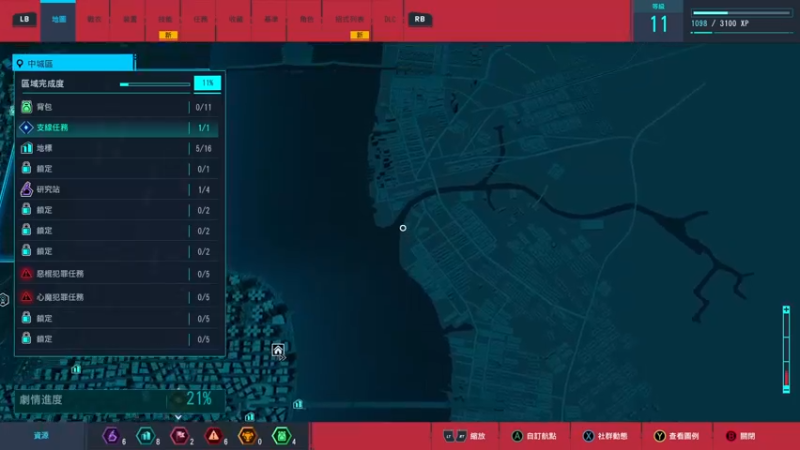Click the orange challenge token icon

pos(247,436)
